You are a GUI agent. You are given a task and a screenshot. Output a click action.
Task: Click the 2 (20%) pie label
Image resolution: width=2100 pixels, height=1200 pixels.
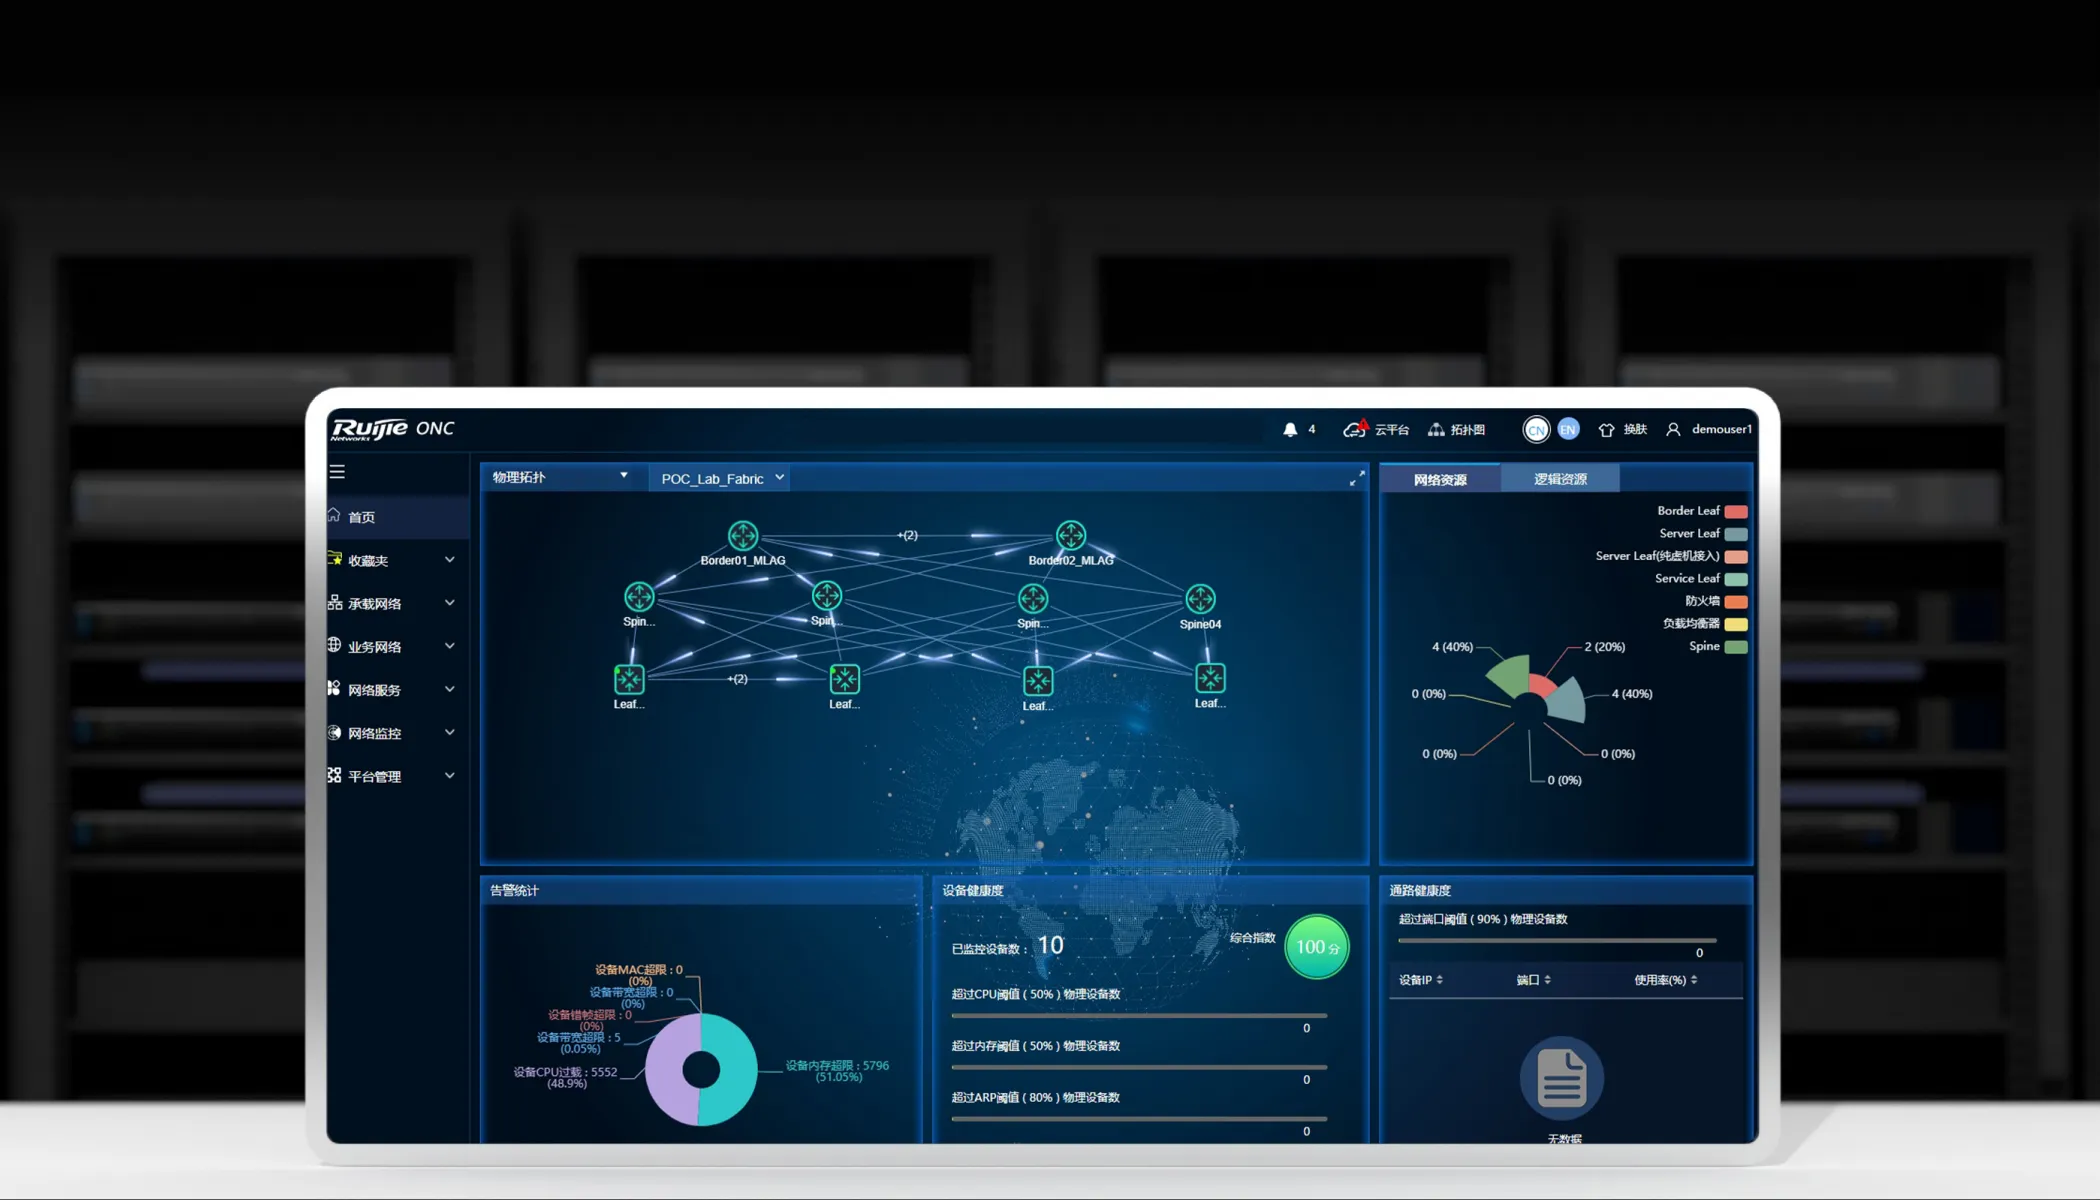coord(1604,647)
